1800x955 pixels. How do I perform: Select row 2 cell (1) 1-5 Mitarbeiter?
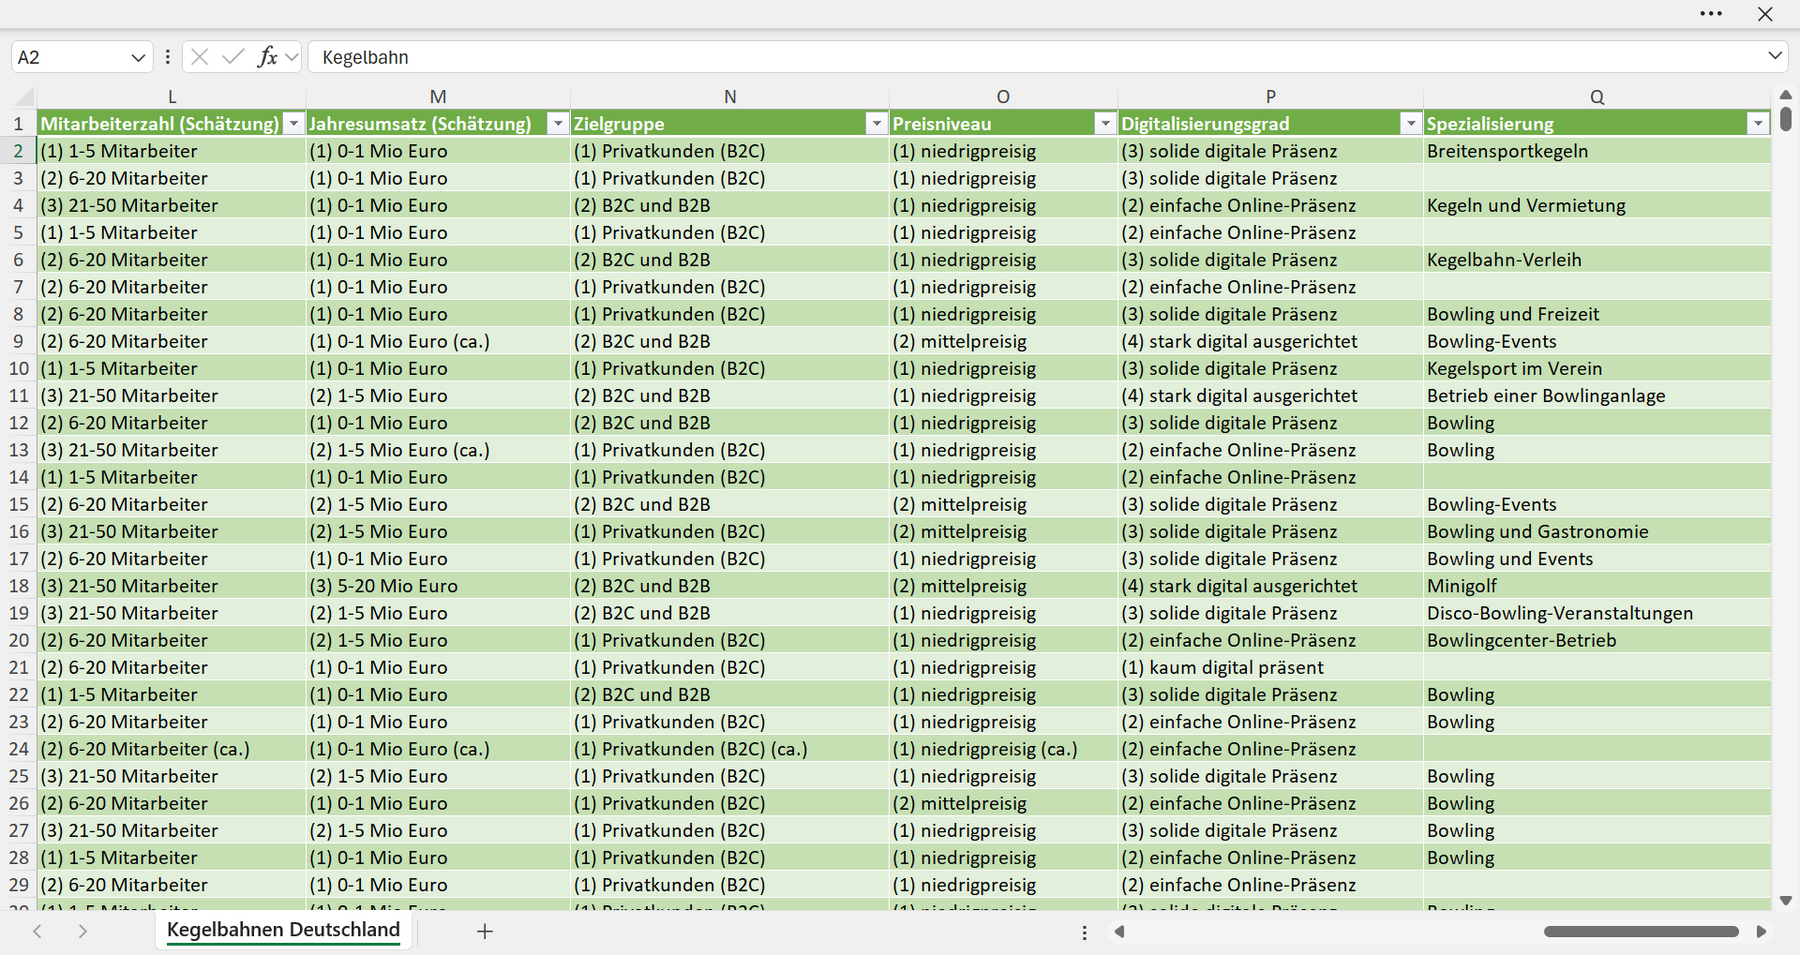coord(171,151)
